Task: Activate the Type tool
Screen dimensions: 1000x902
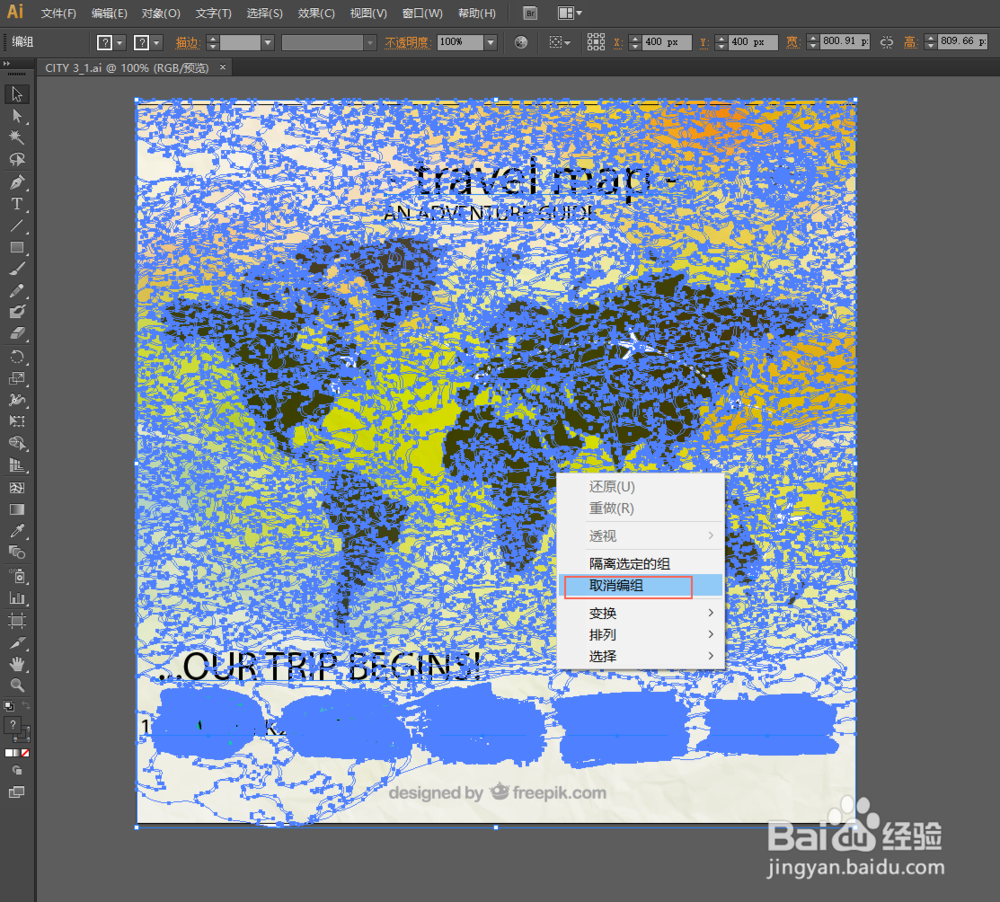Action: pyautogui.click(x=16, y=204)
